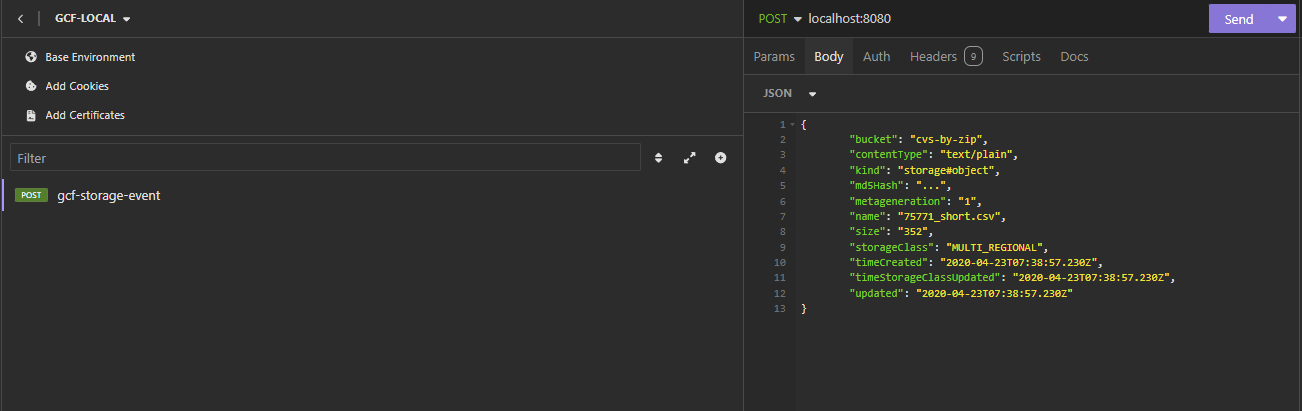The width and height of the screenshot is (1302, 411).
Task: Click the back chevron icon beside GCF-LOCAL
Action: pyautogui.click(x=20, y=19)
